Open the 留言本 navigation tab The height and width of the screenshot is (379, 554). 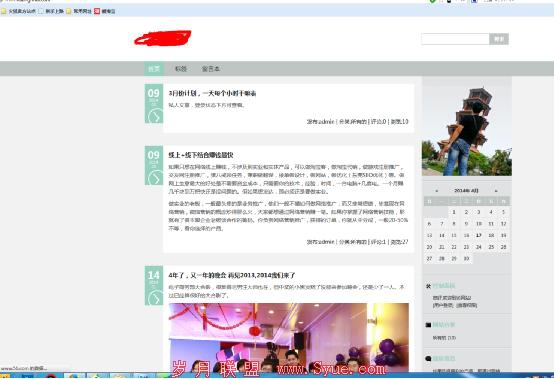tap(211, 69)
